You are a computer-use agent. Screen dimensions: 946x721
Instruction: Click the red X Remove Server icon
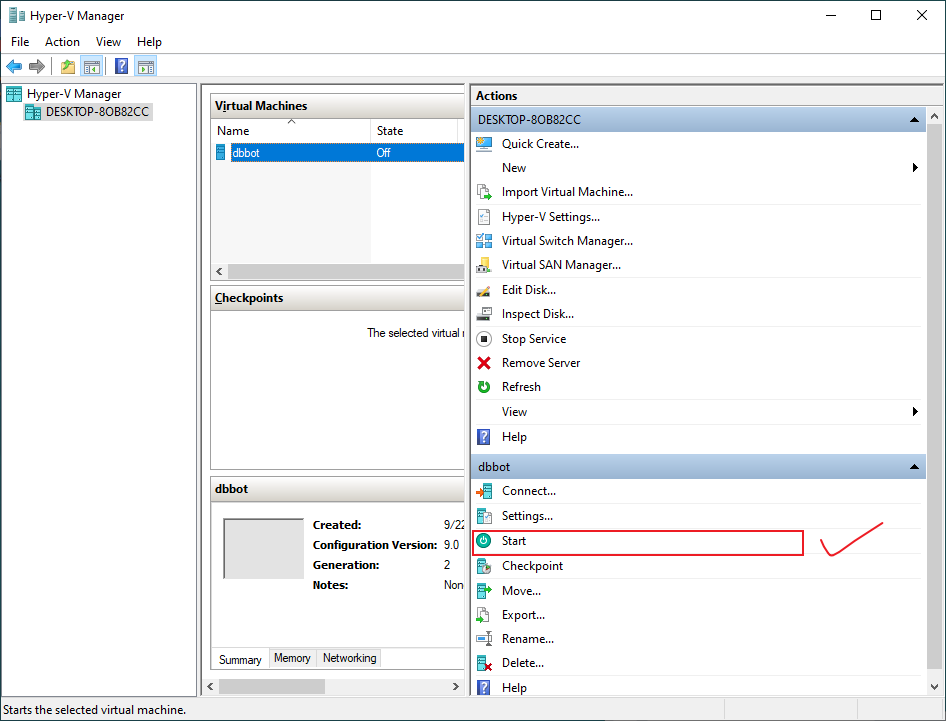point(484,363)
